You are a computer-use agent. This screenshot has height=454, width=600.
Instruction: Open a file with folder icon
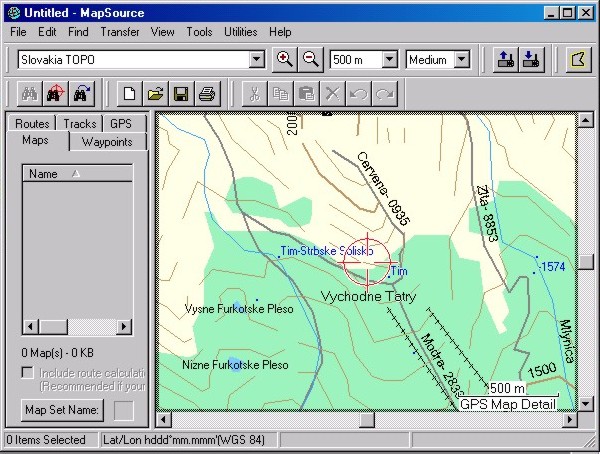click(155, 93)
